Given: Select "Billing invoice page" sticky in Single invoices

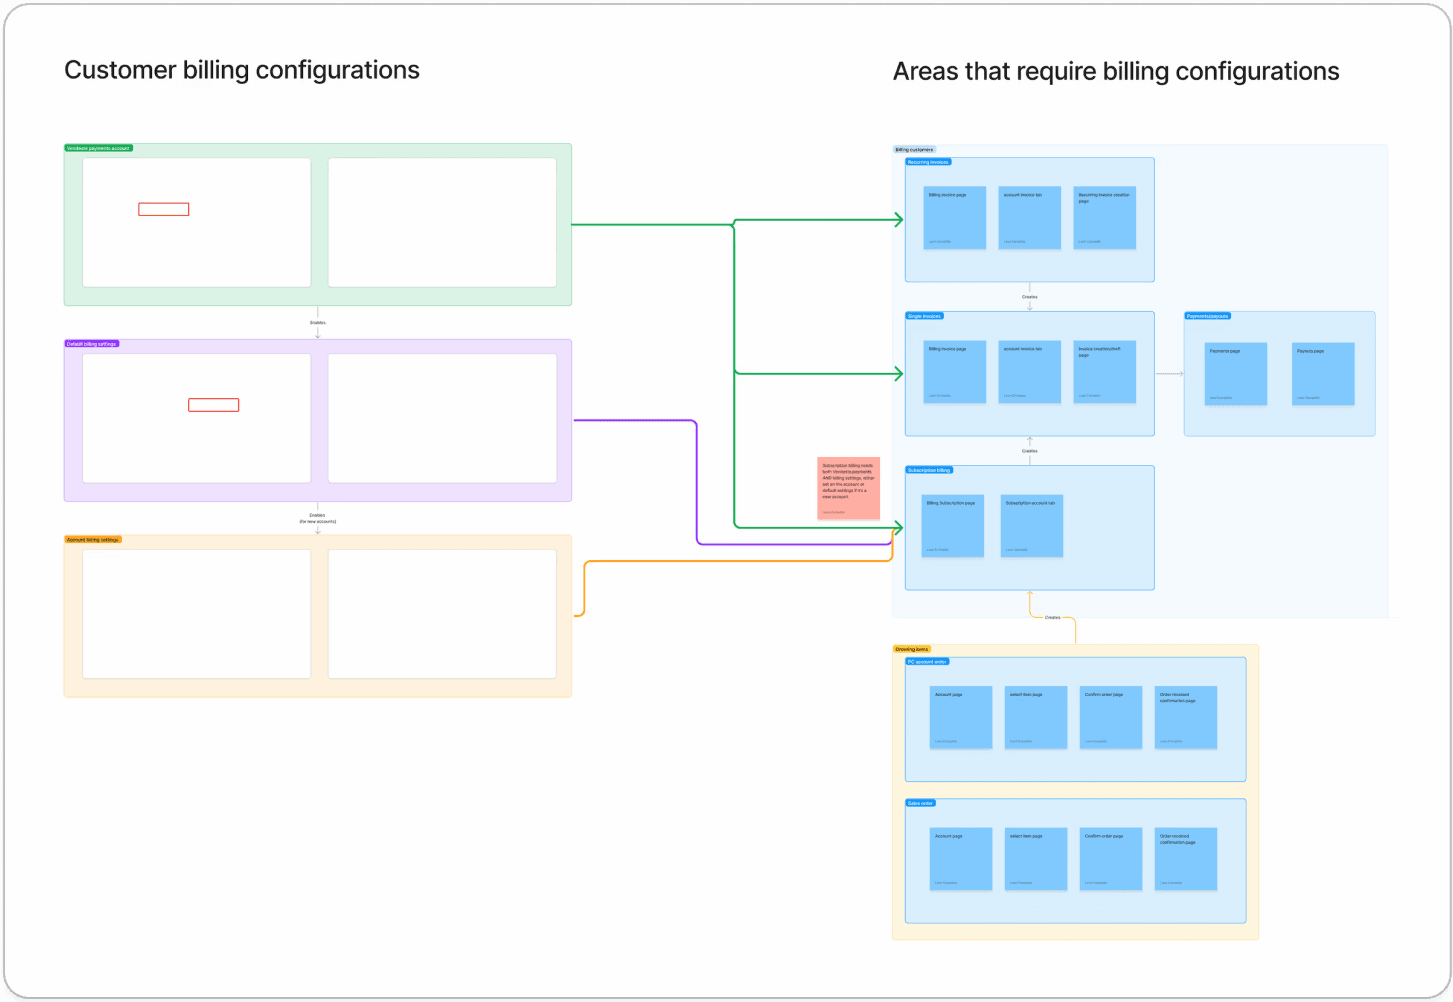Looking at the screenshot, I should [955, 372].
